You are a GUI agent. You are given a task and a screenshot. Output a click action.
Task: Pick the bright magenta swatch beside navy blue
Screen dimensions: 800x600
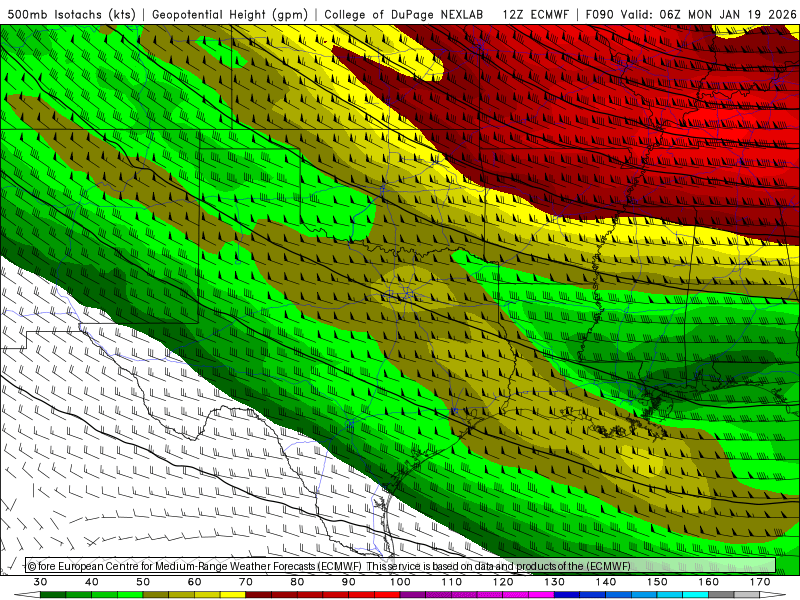(541, 595)
